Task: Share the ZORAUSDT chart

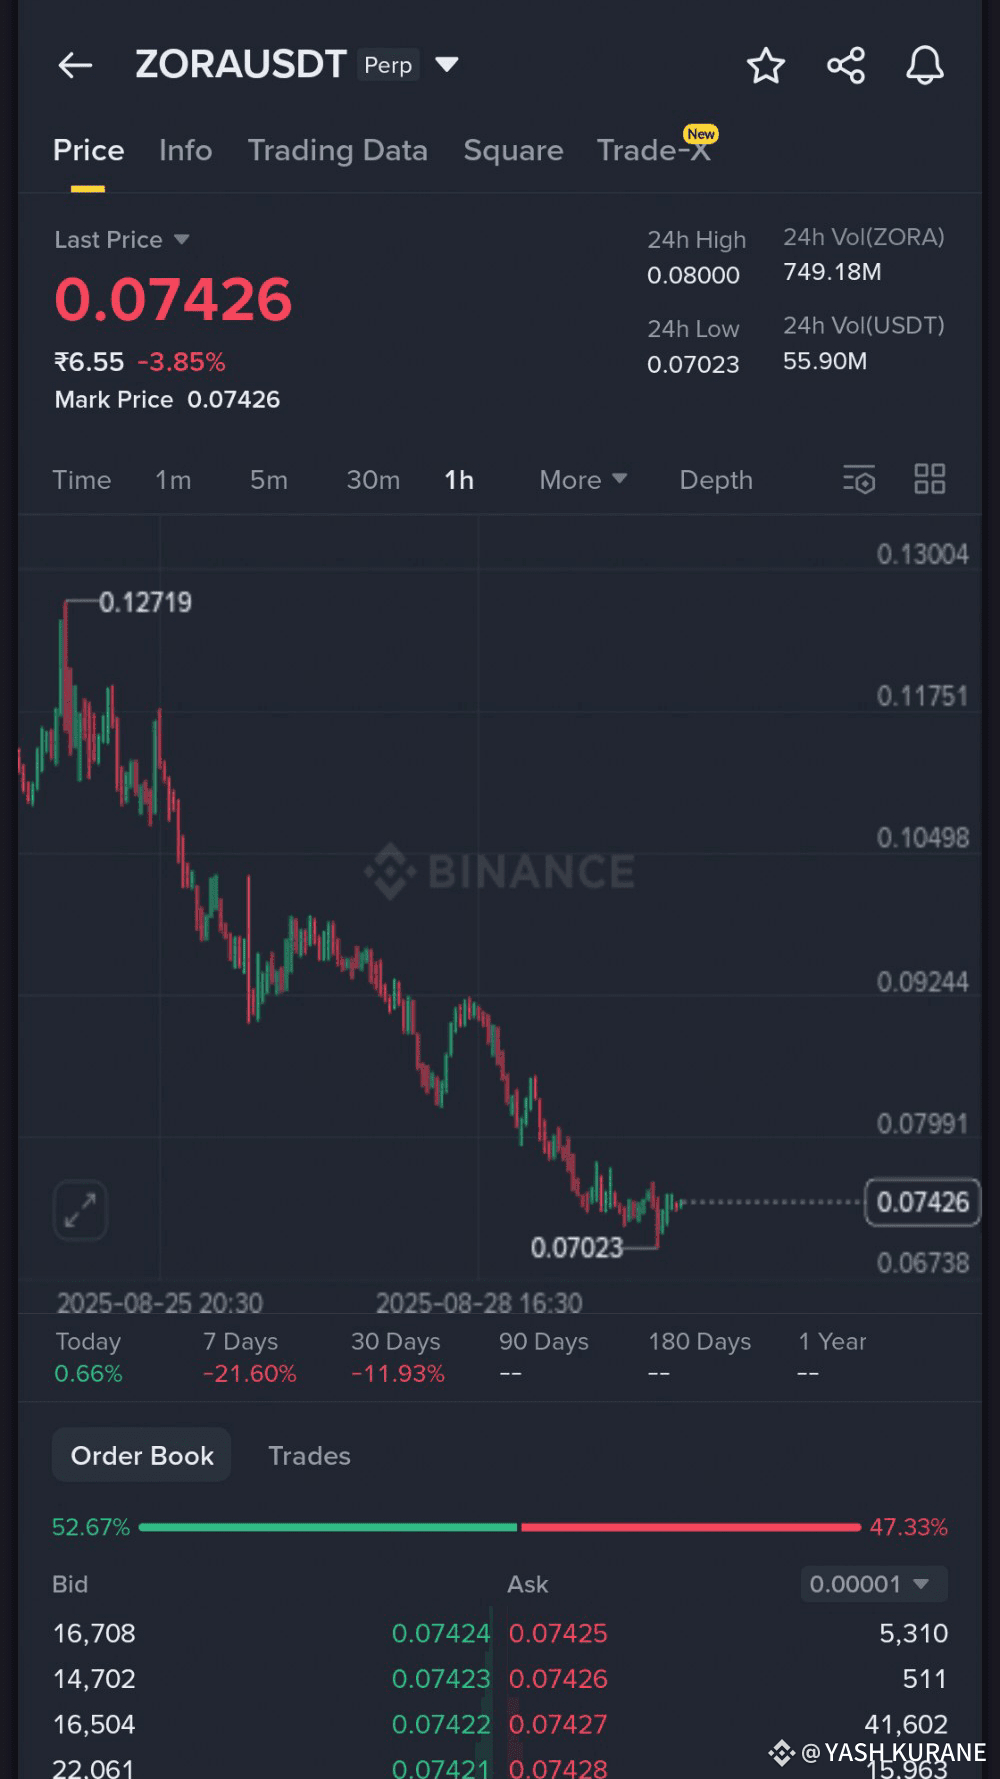Action: [846, 66]
